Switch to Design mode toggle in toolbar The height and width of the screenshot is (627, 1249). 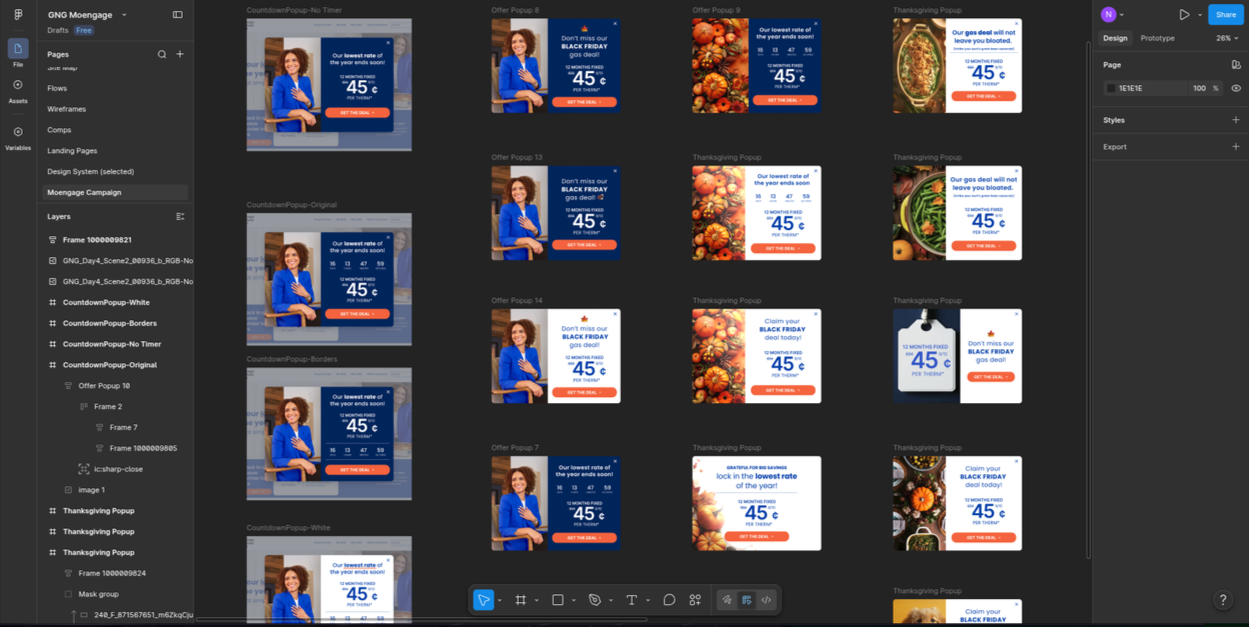(747, 600)
